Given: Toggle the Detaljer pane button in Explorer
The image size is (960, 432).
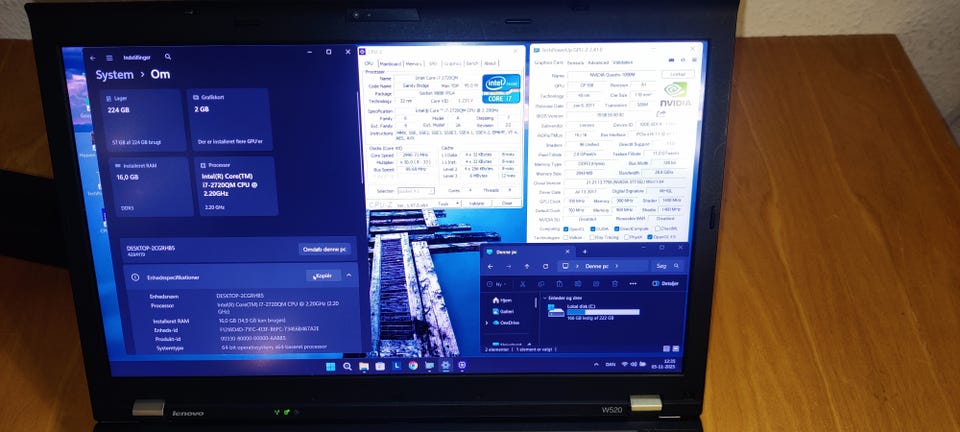Looking at the screenshot, I should click(666, 284).
